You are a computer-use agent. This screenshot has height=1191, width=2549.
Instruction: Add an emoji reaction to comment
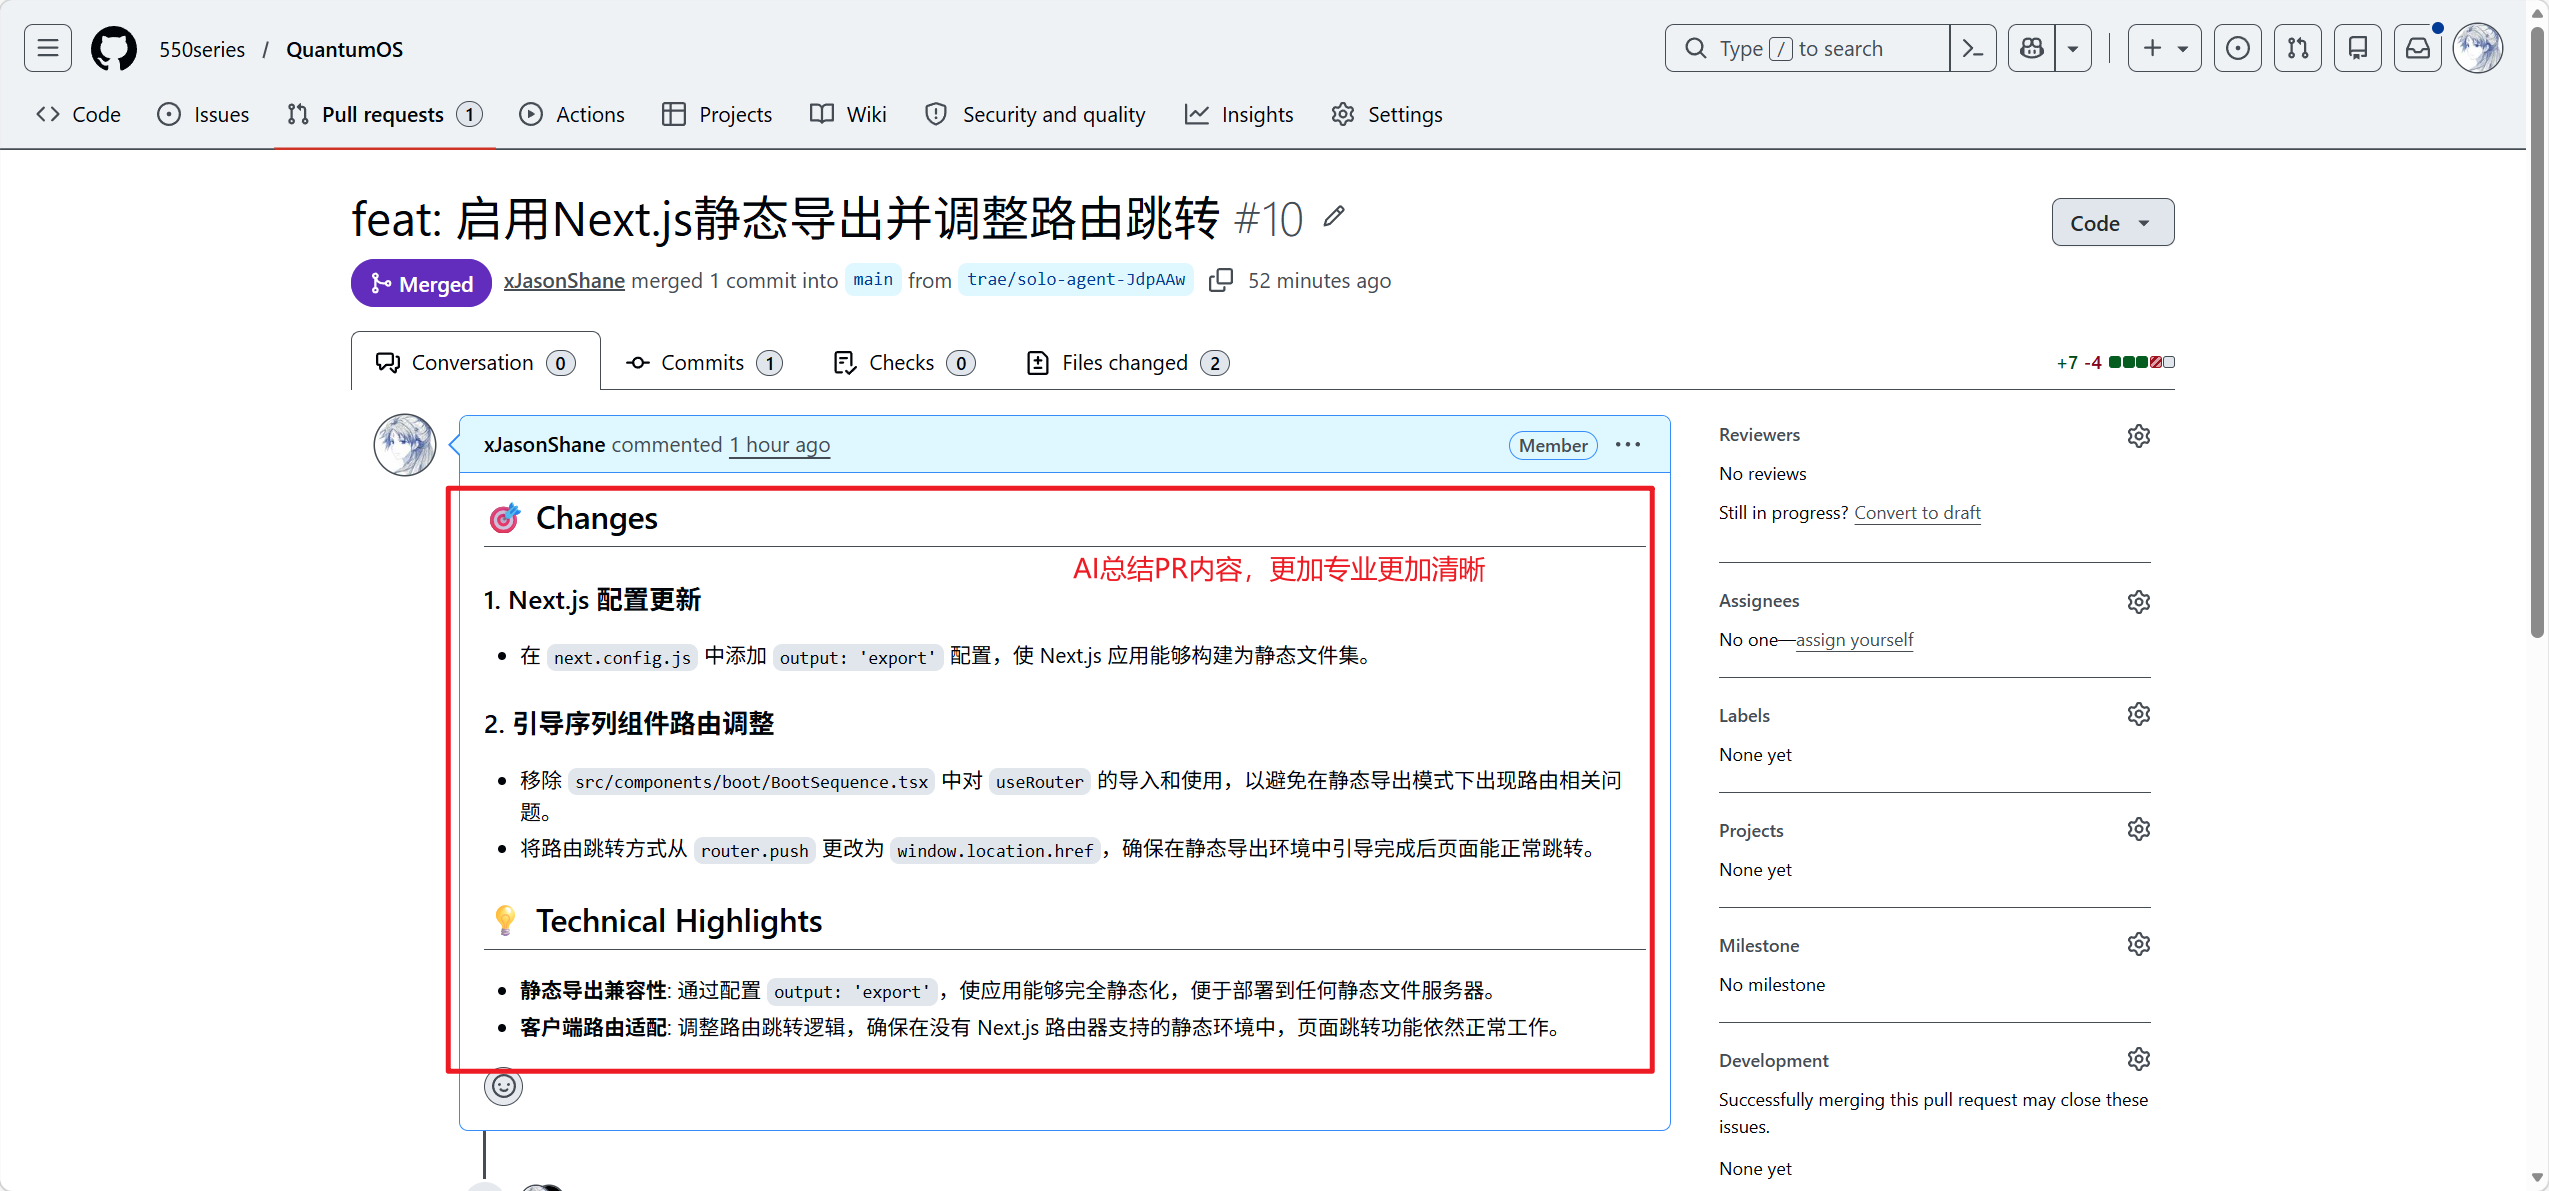[503, 1086]
